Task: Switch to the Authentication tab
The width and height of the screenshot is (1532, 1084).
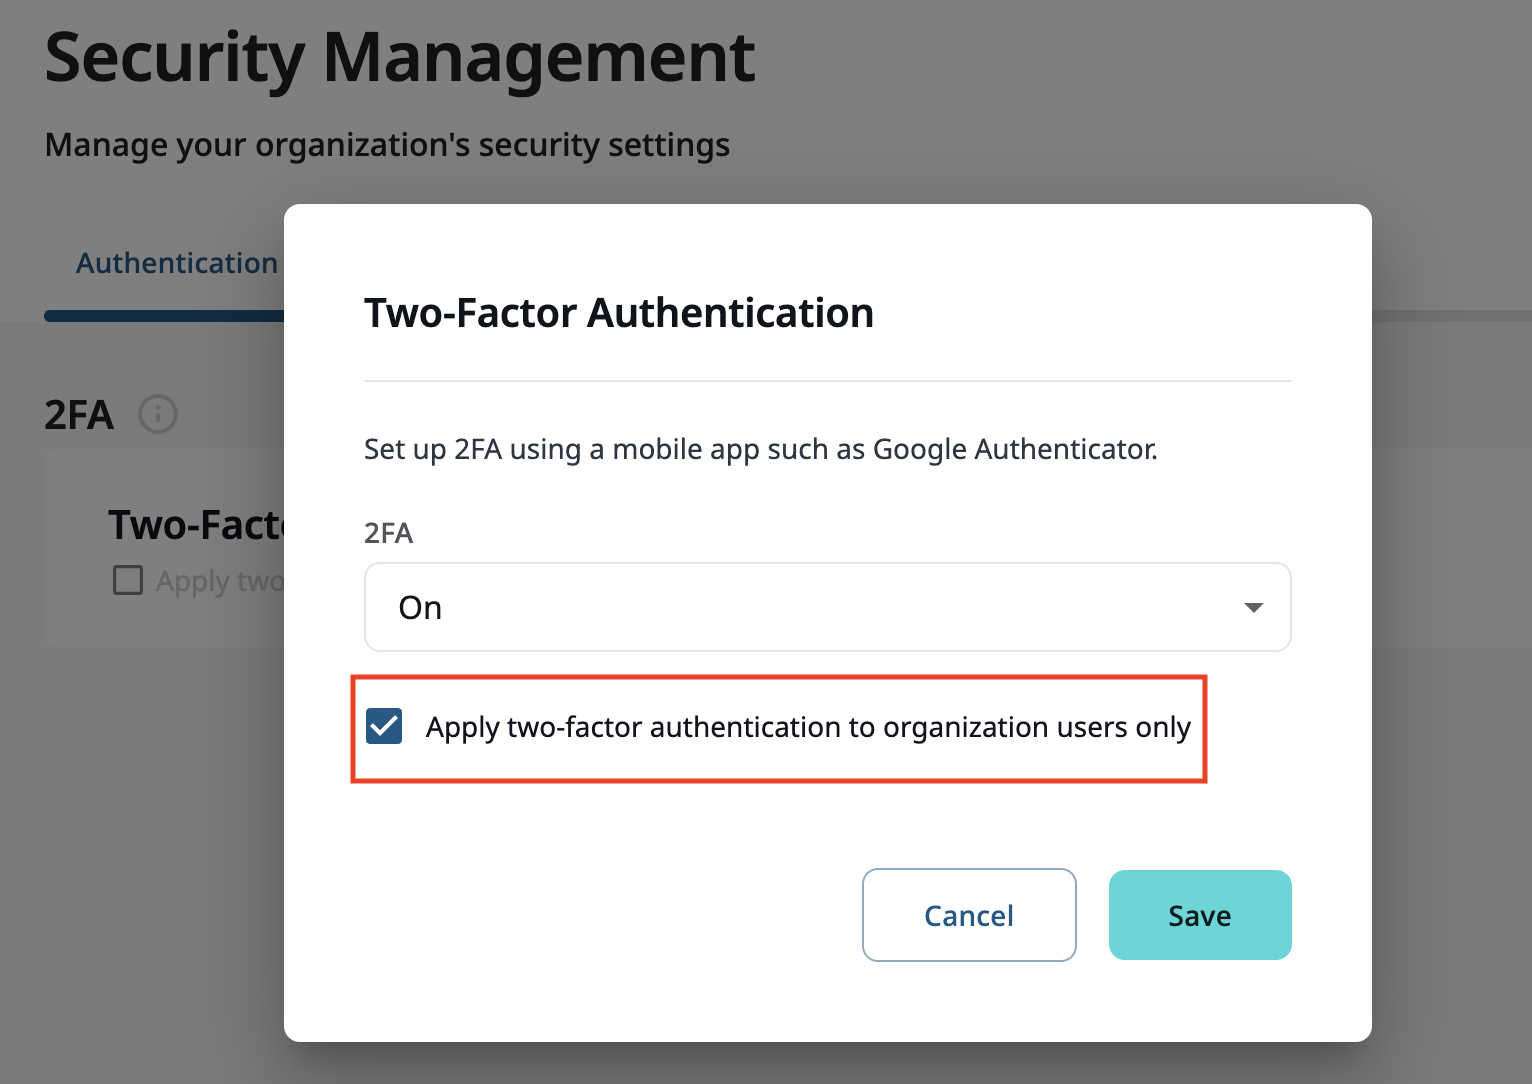Action: coord(176,262)
